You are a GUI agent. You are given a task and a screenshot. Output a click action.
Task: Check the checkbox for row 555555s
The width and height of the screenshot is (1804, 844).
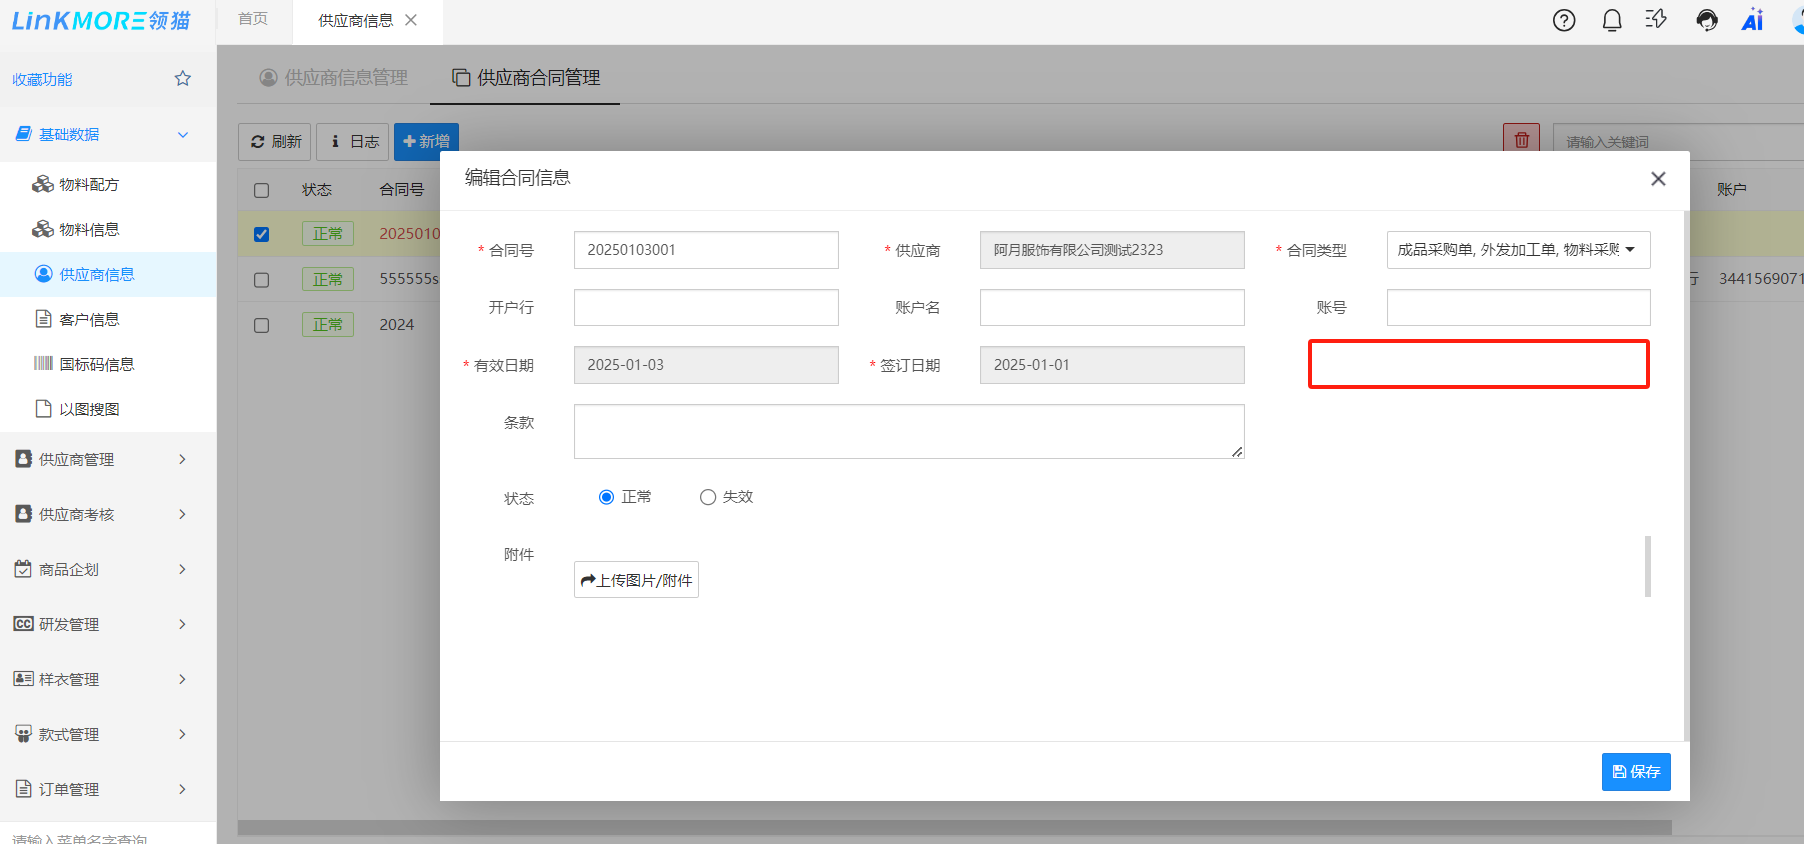(x=262, y=280)
